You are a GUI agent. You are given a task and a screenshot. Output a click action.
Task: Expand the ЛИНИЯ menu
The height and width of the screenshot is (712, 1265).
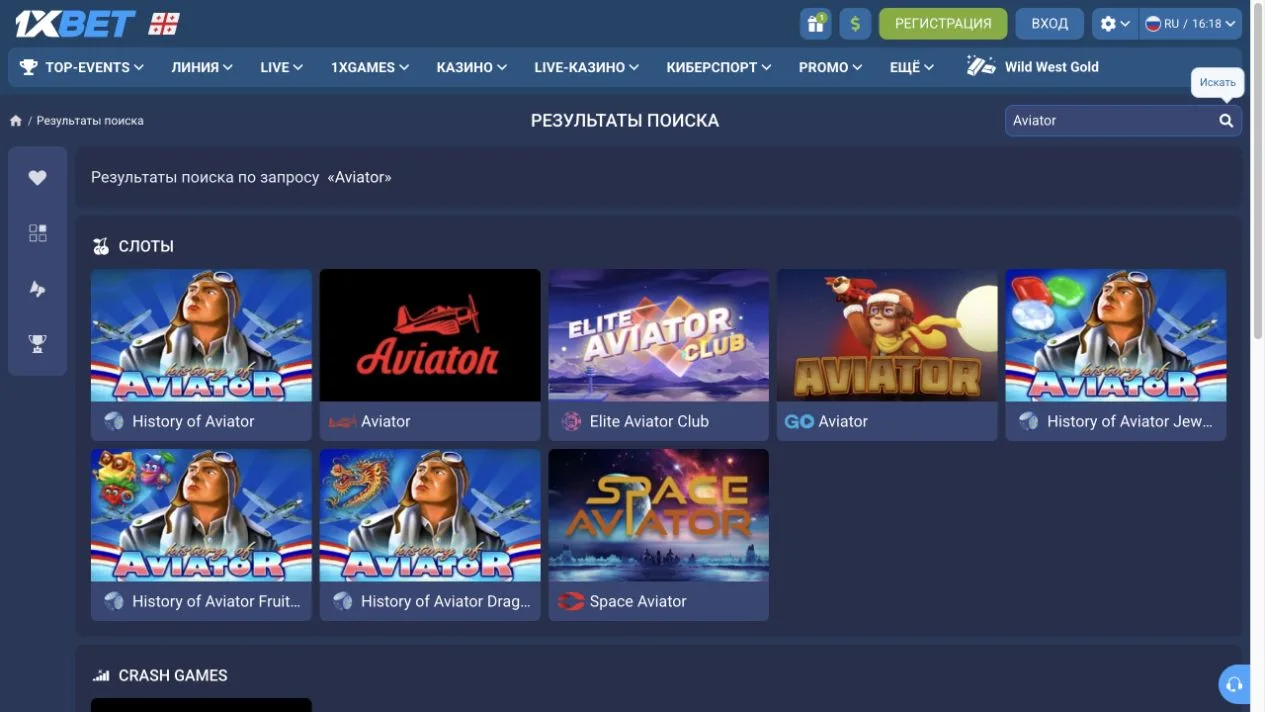coord(202,67)
